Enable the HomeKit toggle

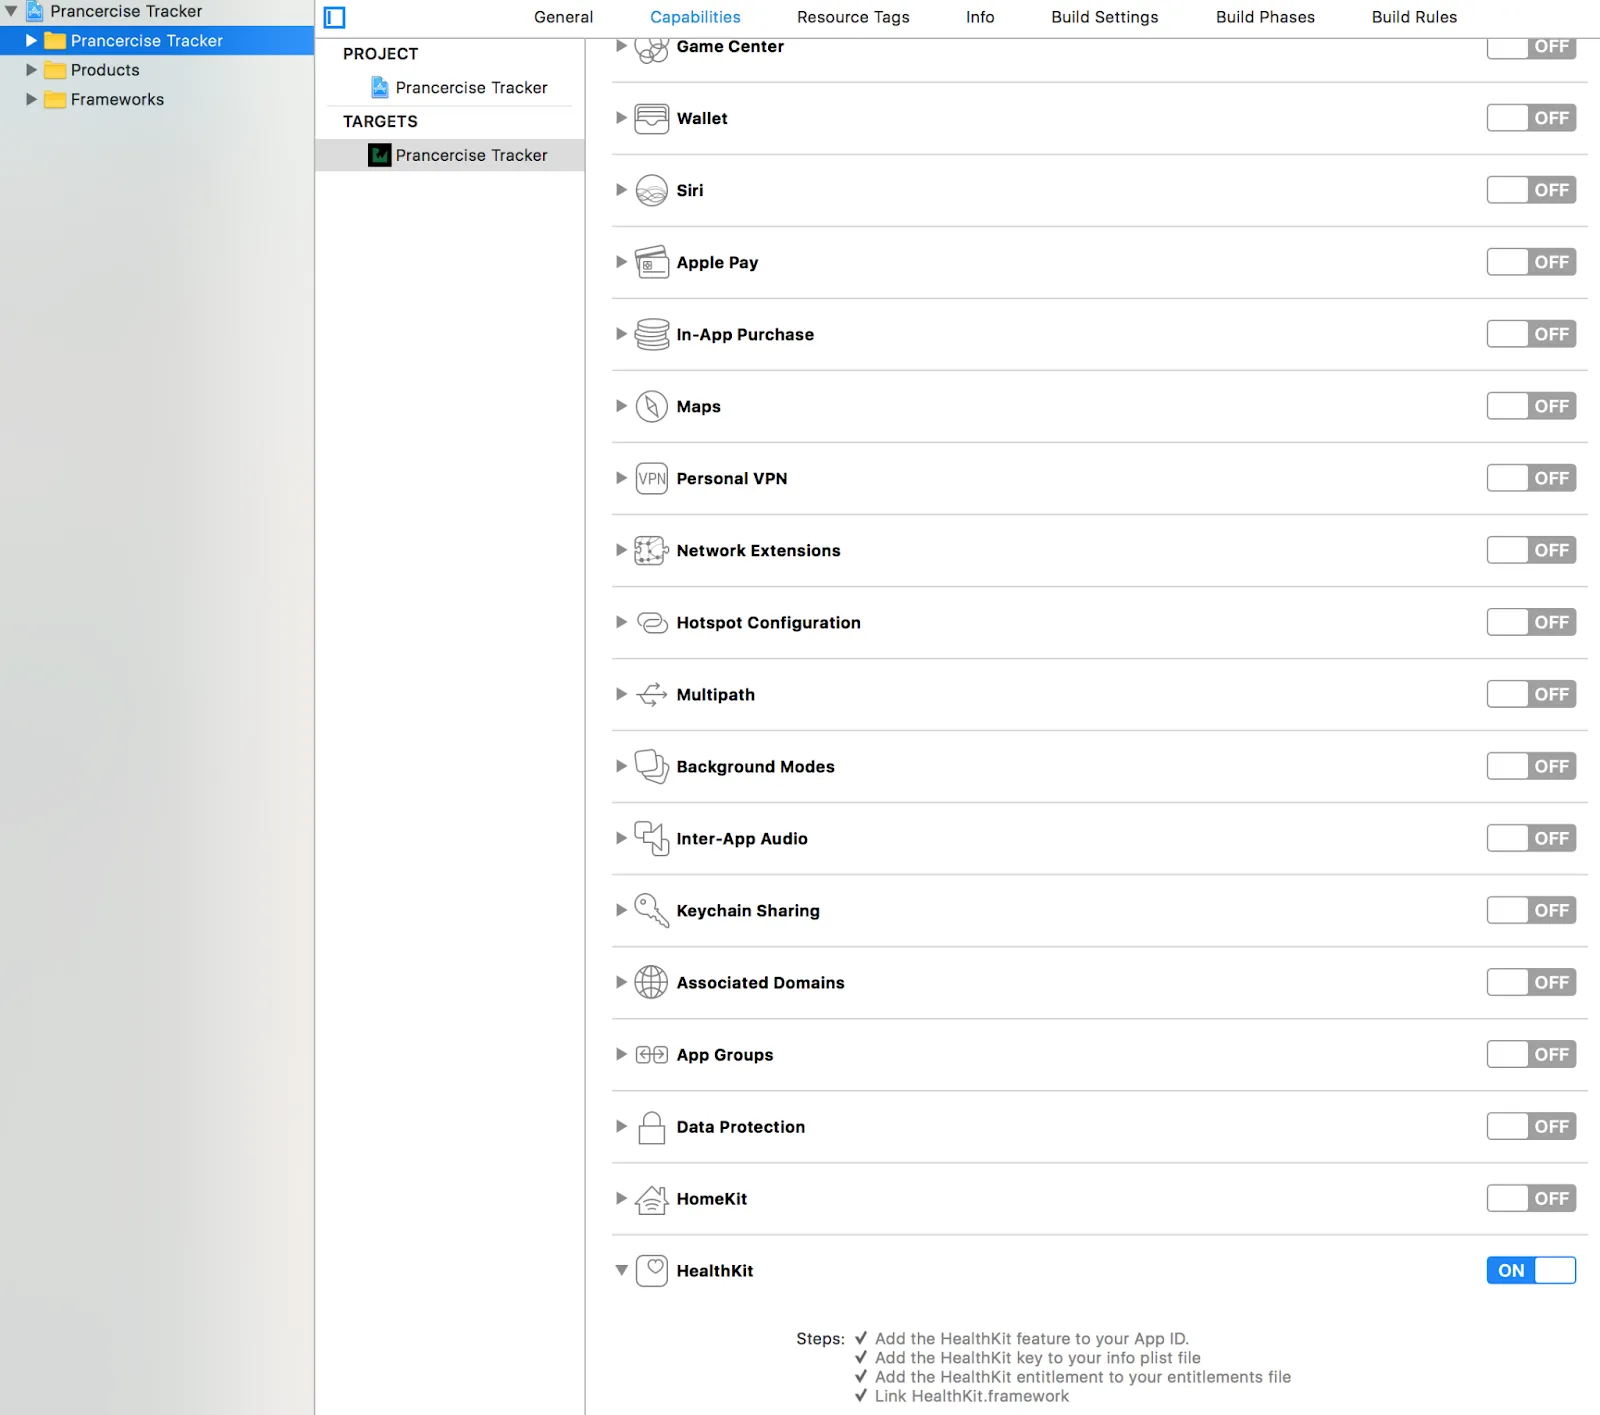point(1531,1198)
